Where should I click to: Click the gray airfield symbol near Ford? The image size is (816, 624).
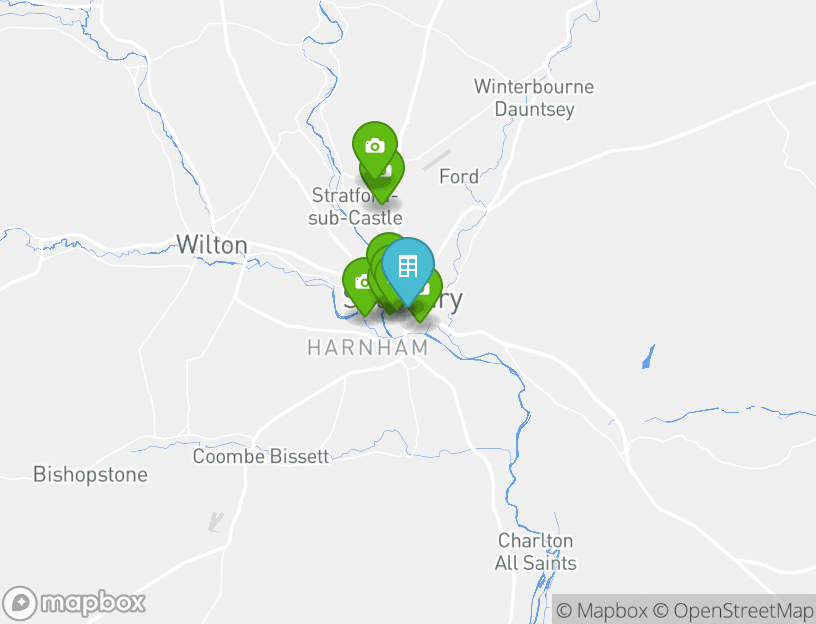pos(437,160)
